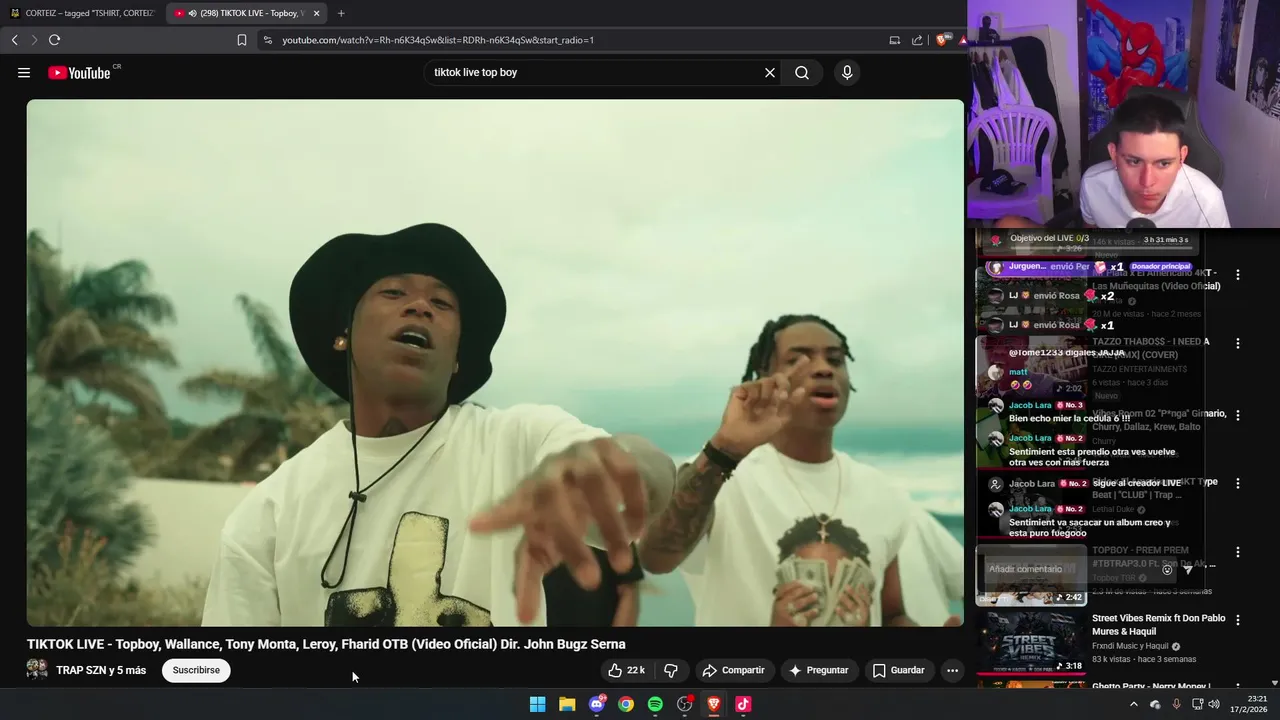Click comment 'Bien echo mier la cedula 6'

point(1069,418)
